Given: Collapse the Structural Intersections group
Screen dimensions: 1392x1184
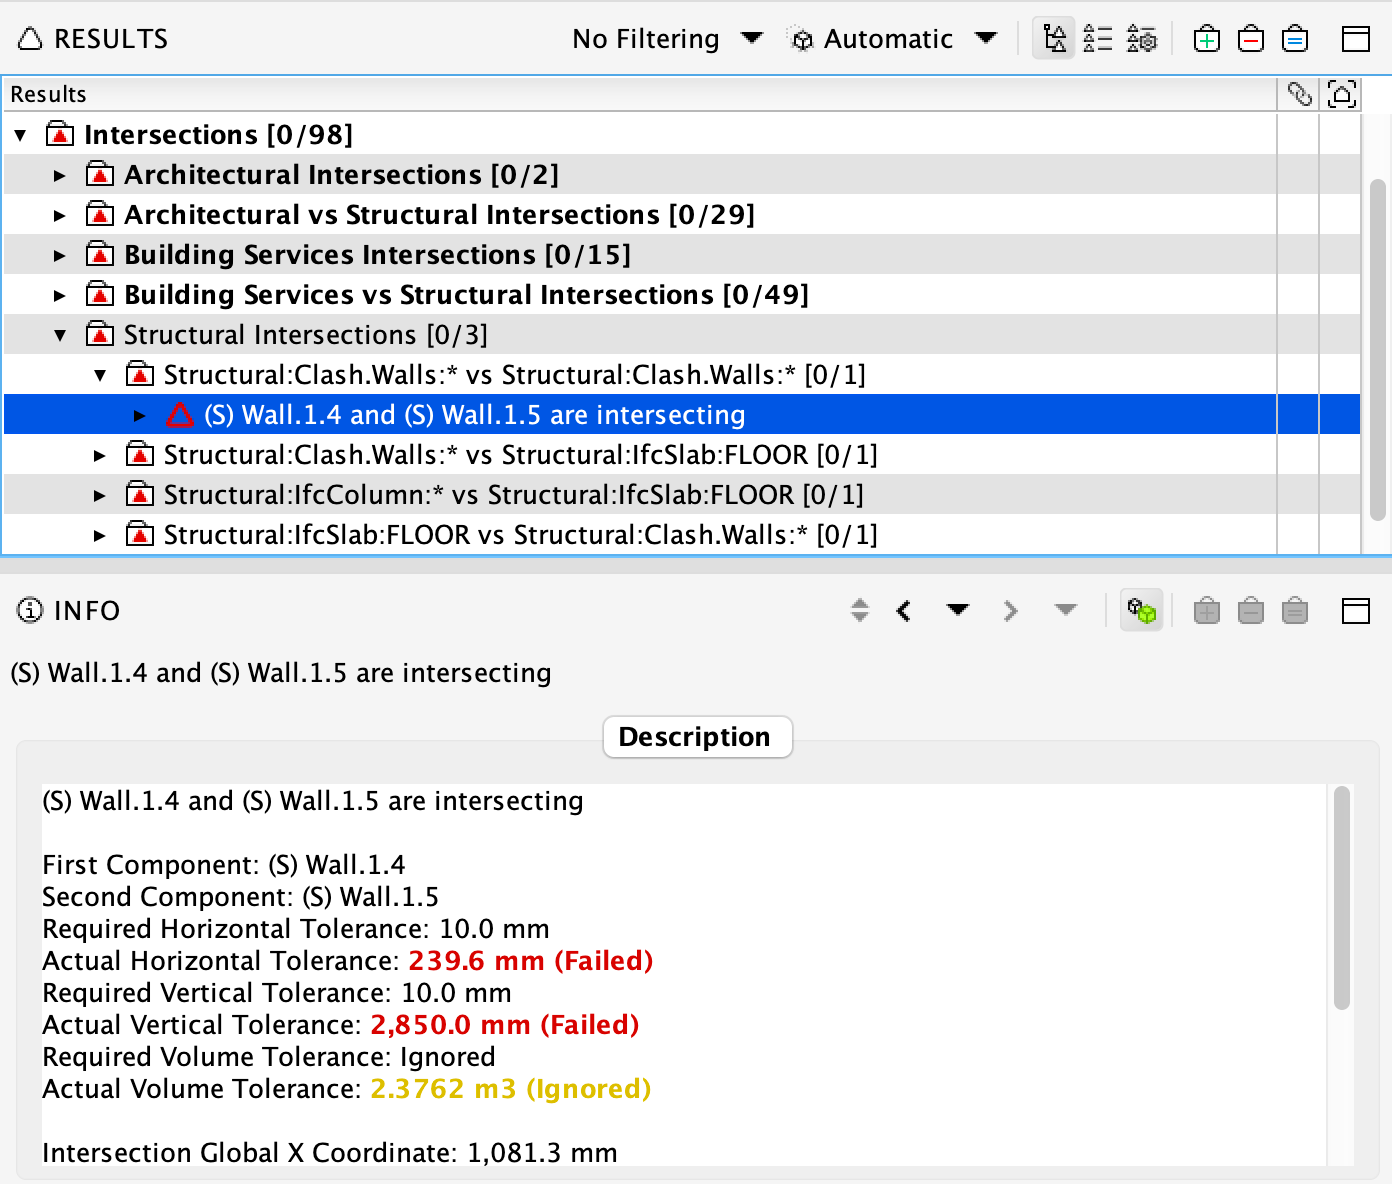Looking at the screenshot, I should pyautogui.click(x=60, y=335).
